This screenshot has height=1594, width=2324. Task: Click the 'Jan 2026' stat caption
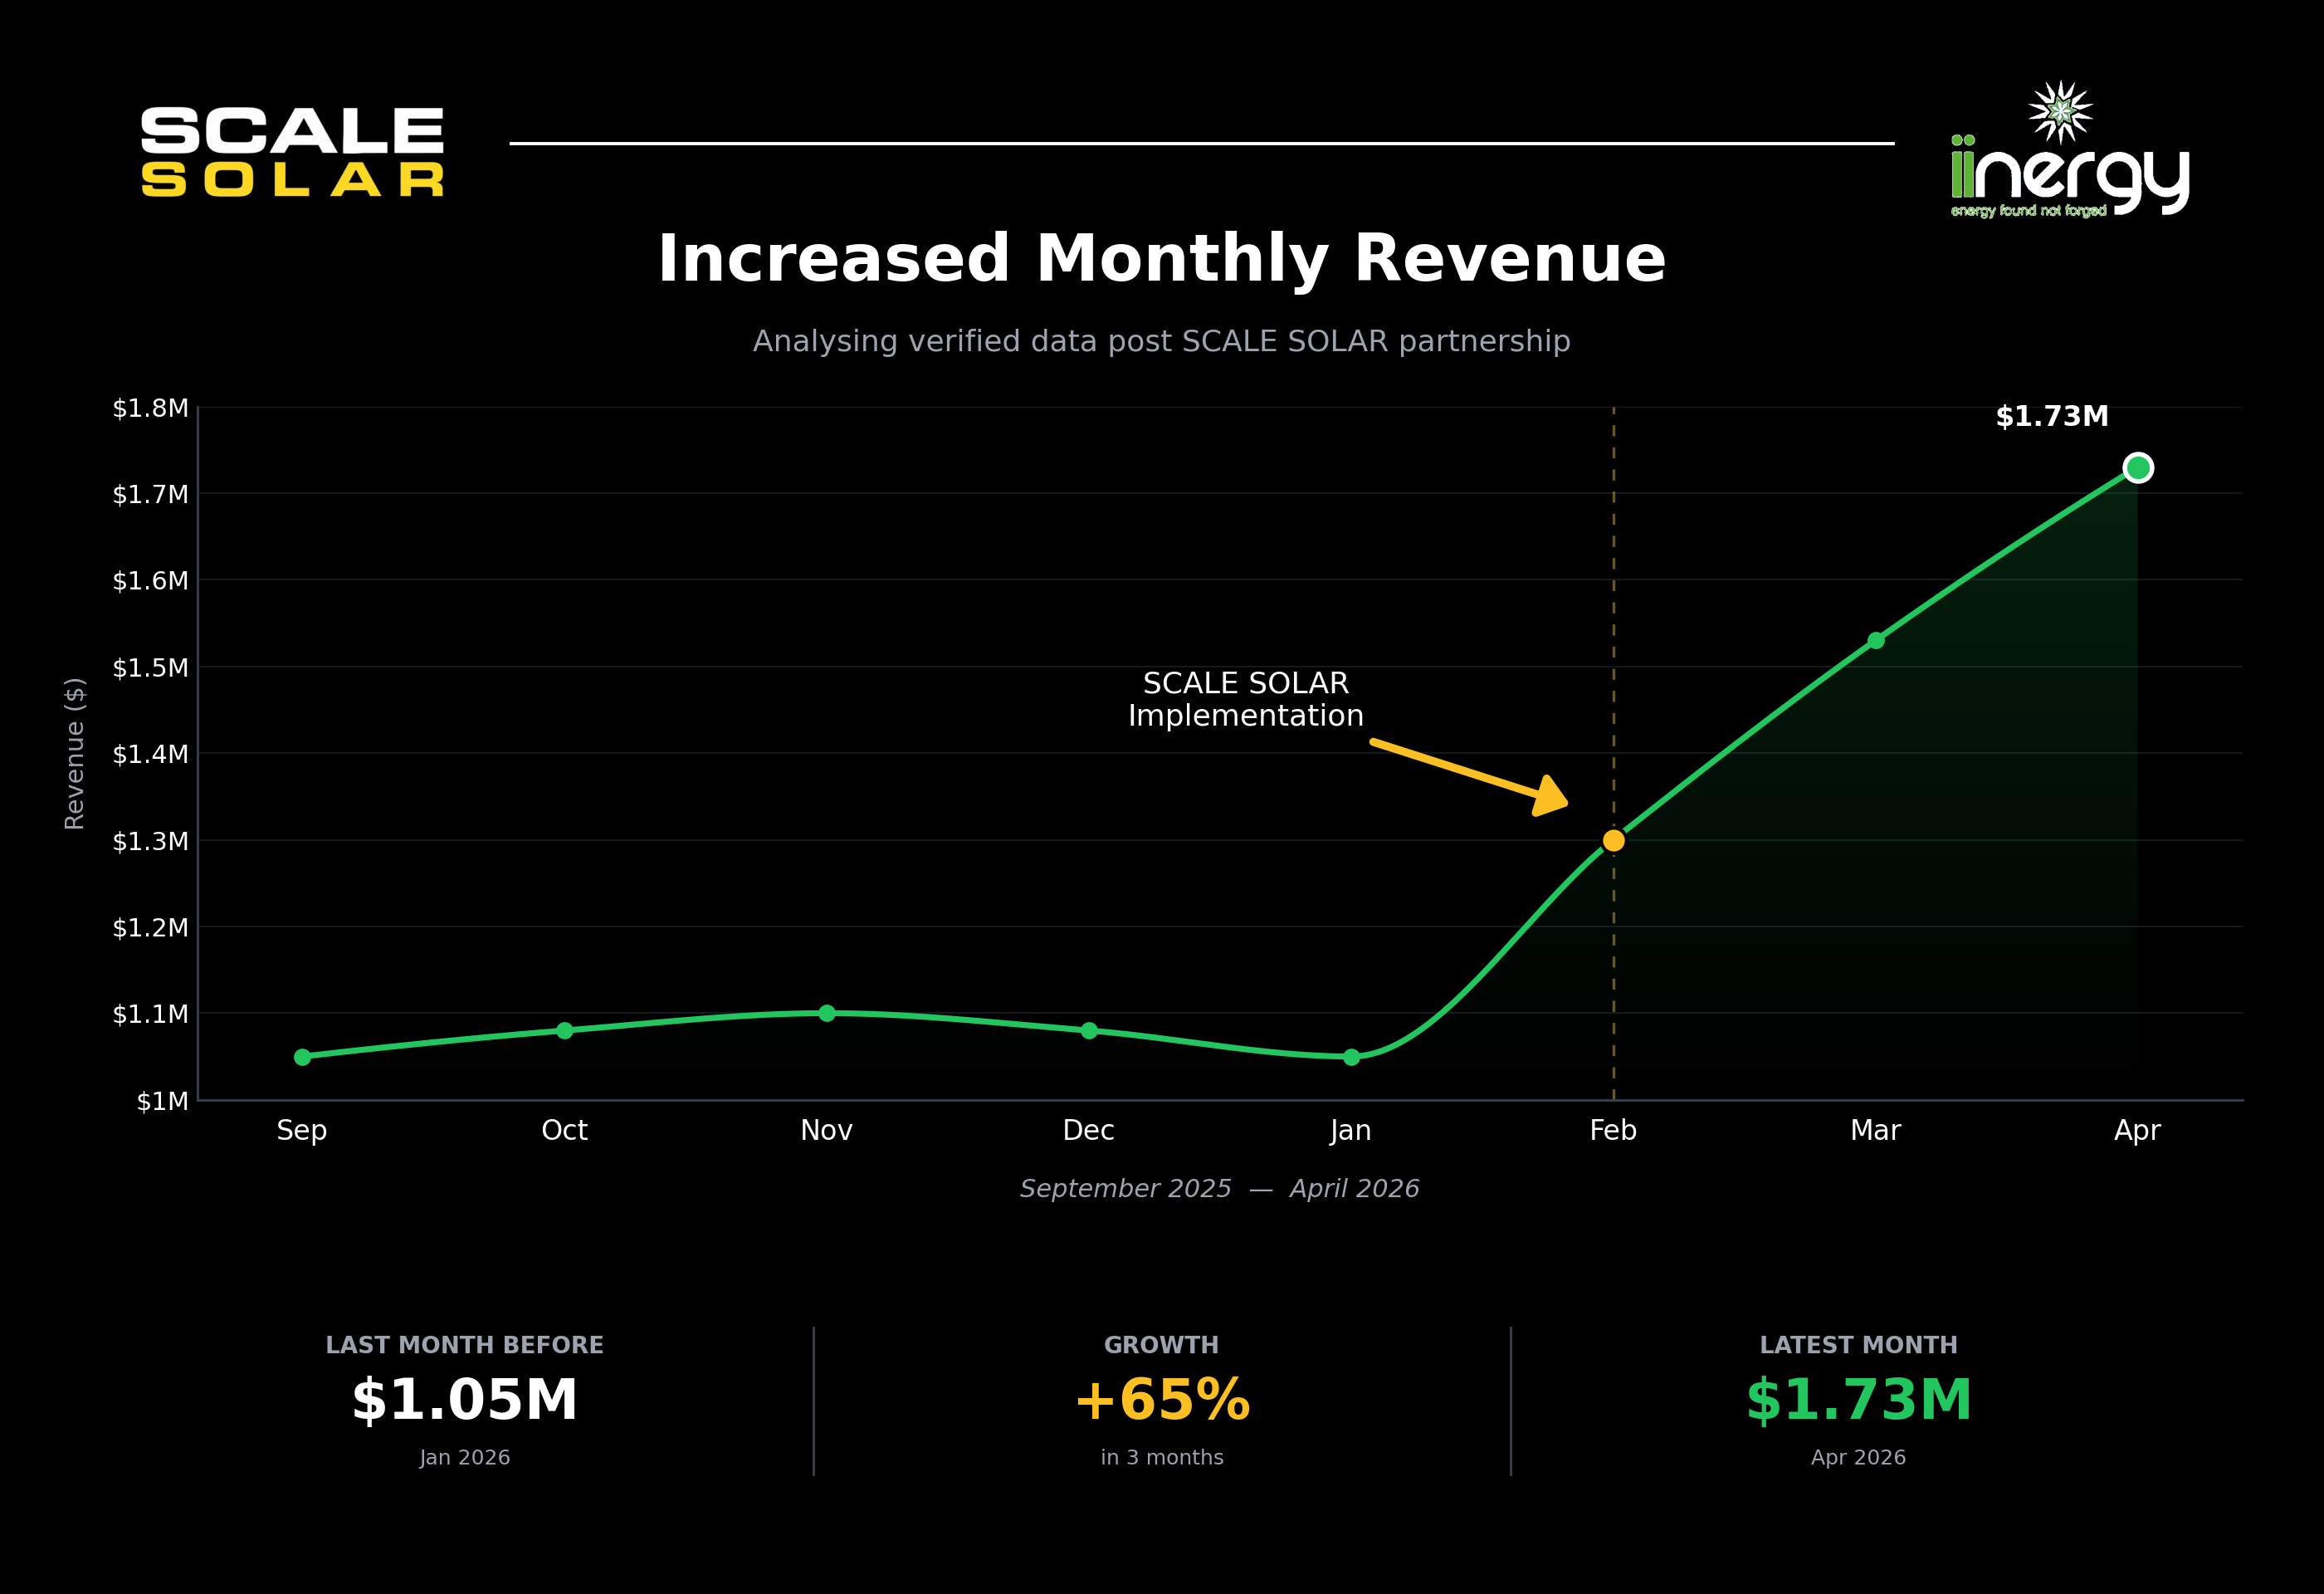click(465, 1458)
